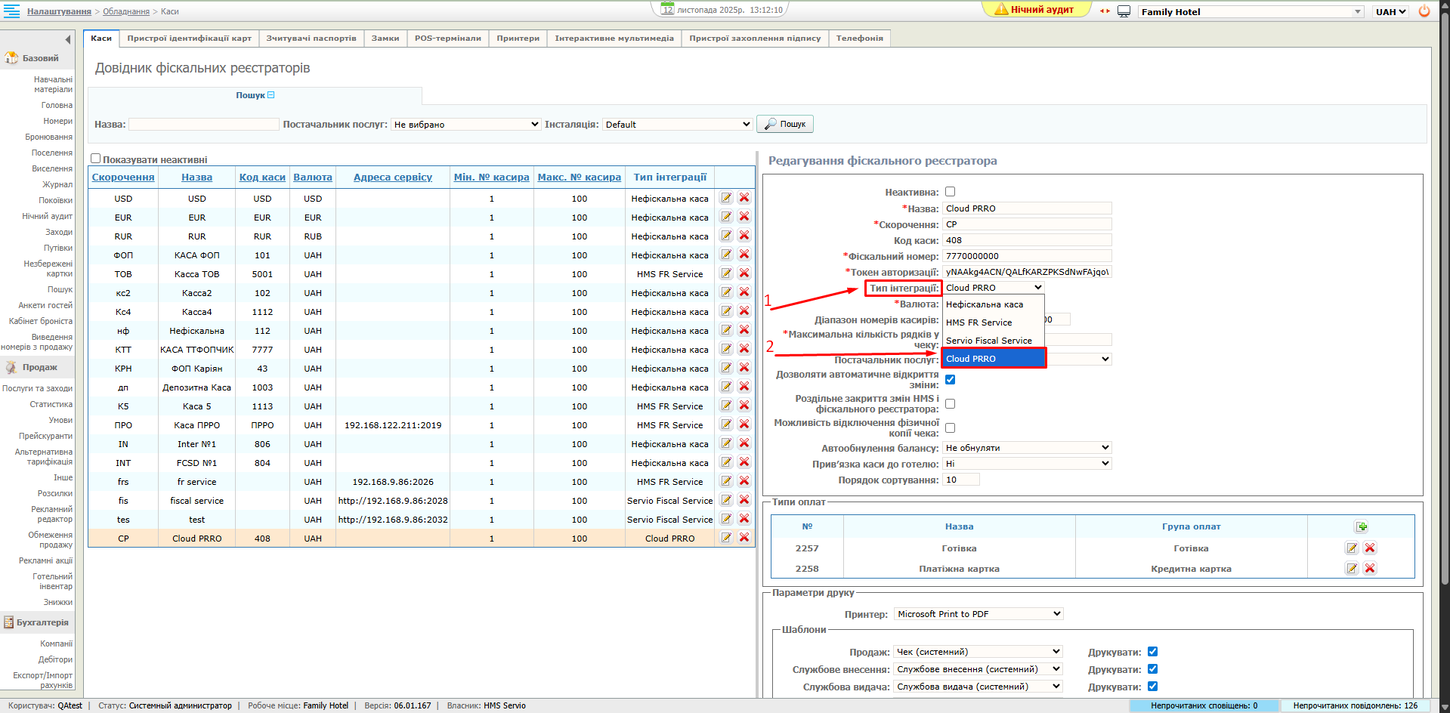
Task: Uncheck Дозволяти автоматичне відкриття зміни
Action: pos(950,379)
